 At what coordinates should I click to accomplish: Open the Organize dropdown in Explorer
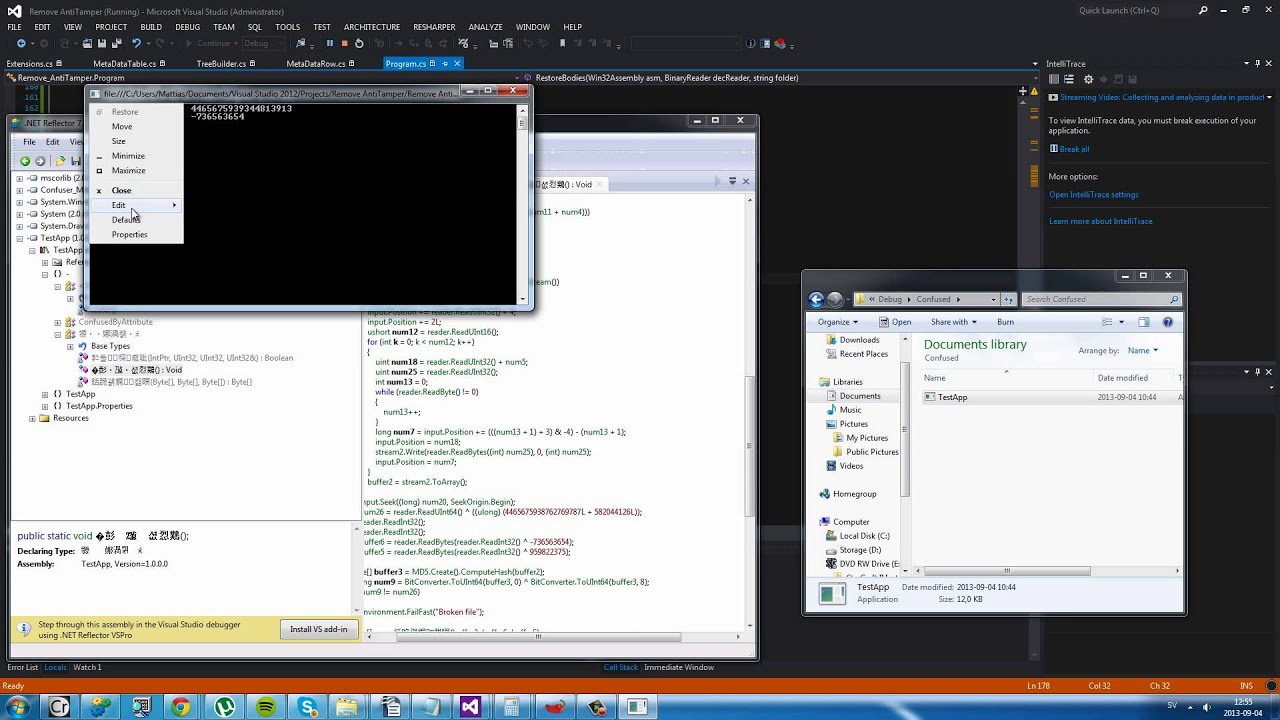click(x=838, y=322)
